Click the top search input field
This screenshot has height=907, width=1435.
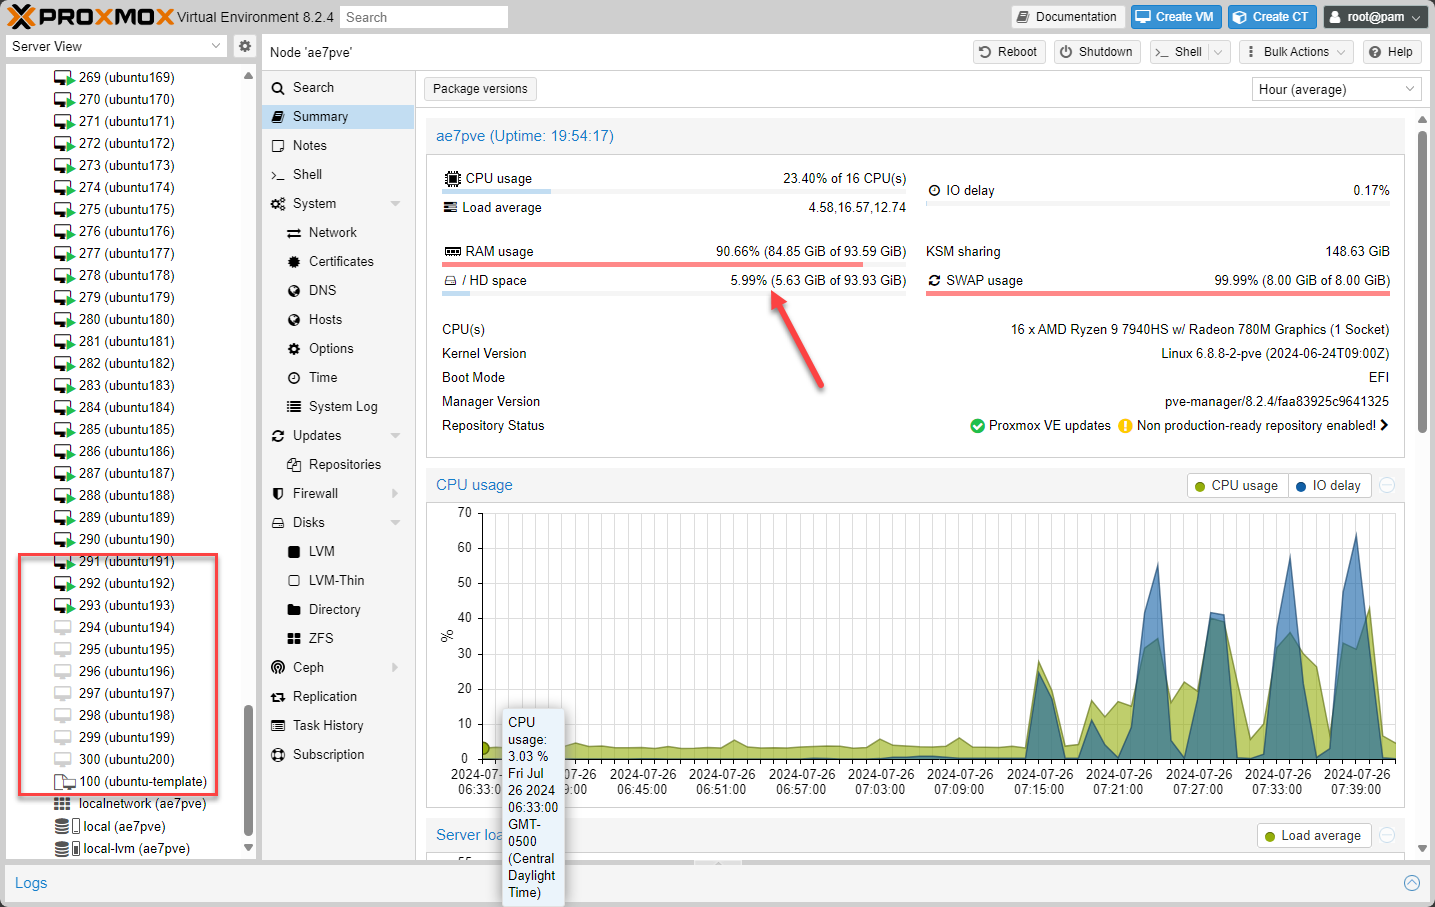[424, 17]
